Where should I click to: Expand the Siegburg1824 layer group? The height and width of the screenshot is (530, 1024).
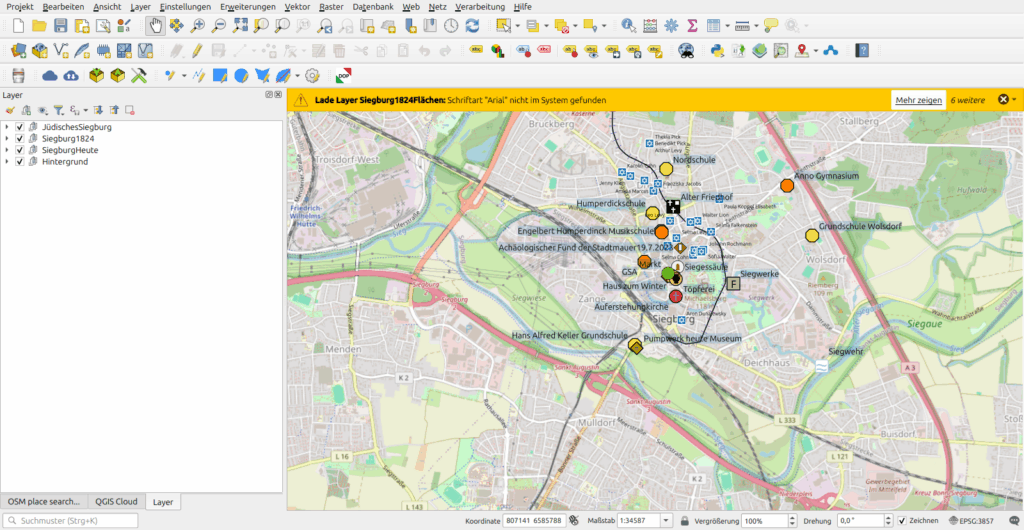pyautogui.click(x=7, y=139)
